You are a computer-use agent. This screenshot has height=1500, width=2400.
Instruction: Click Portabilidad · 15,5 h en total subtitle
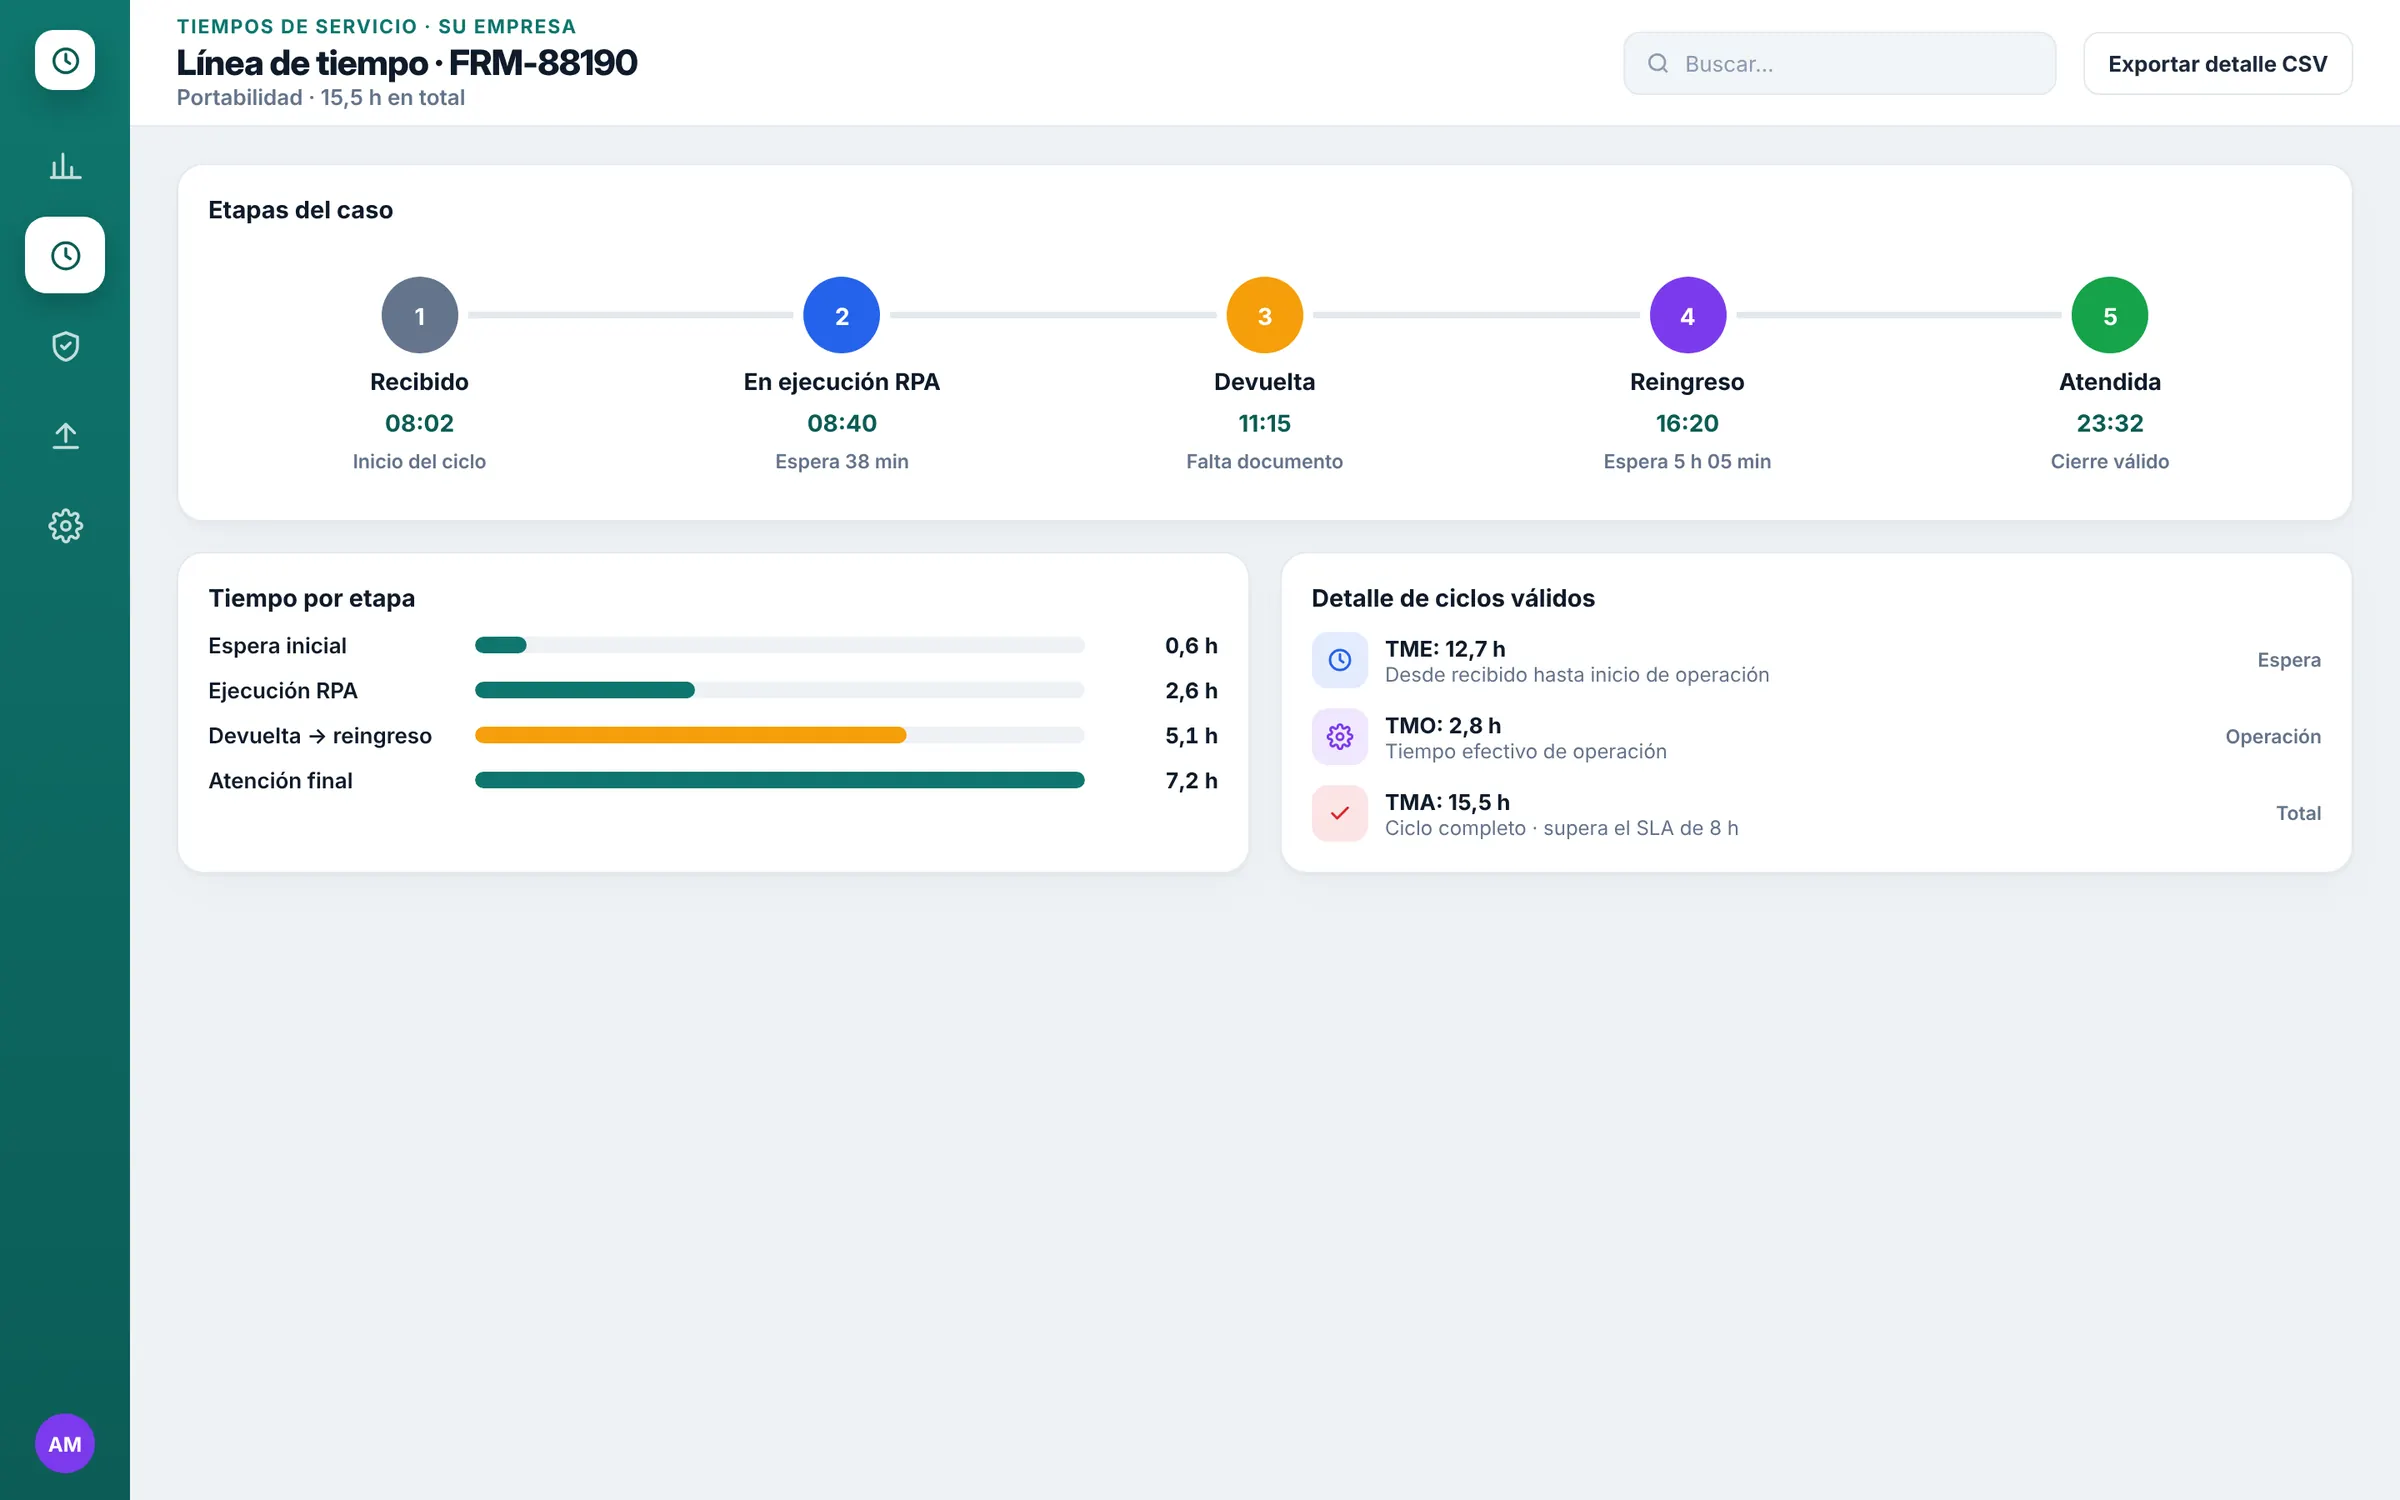click(321, 97)
